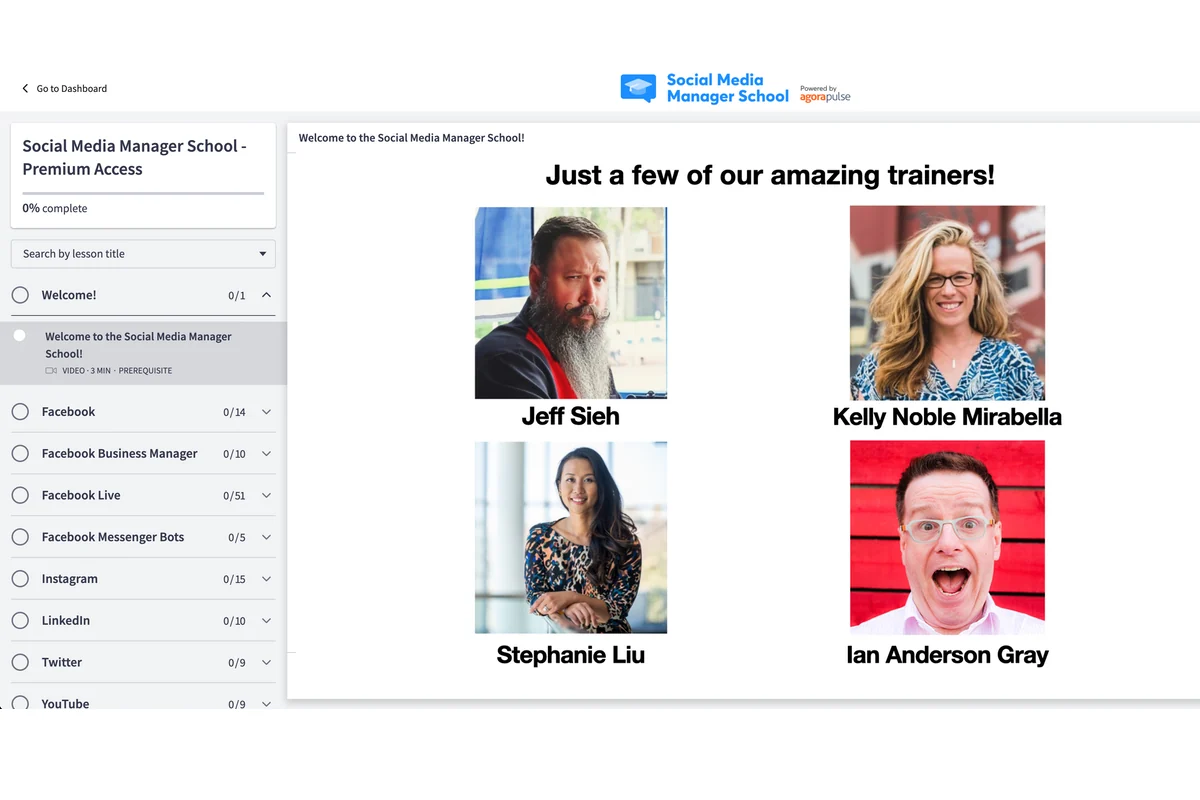
Task: Click the completion circle for the Facebook chapter
Action: click(20, 412)
